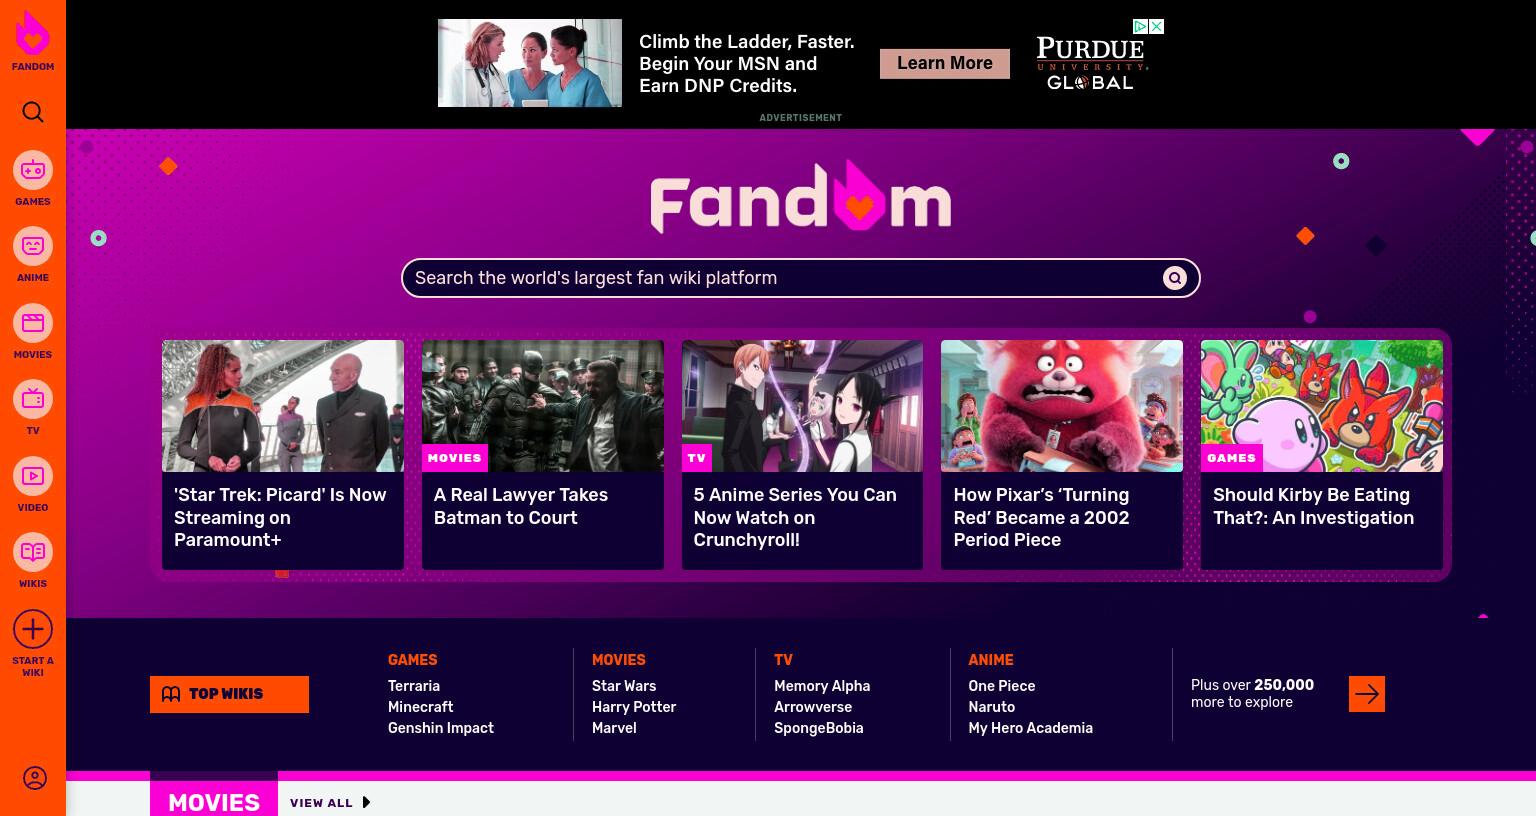
Task: Open the ANIME category heading in Top Wikis
Action: (990, 660)
